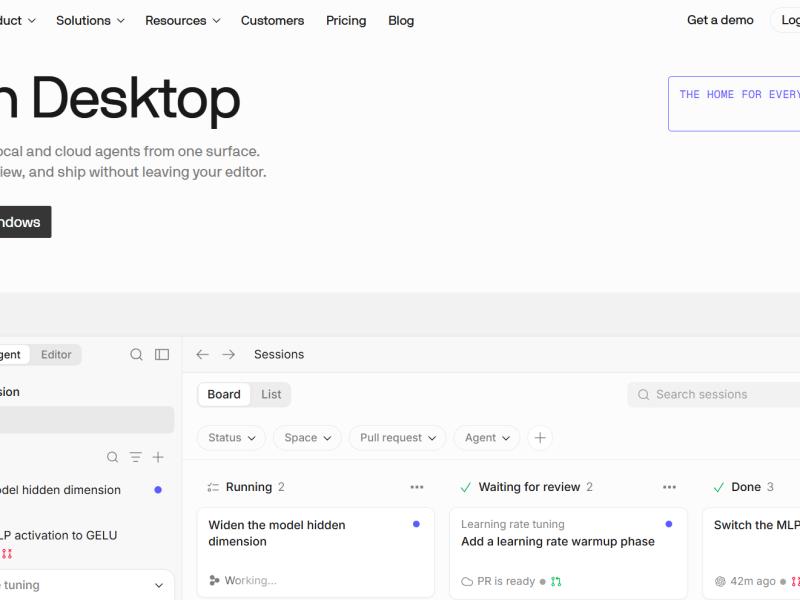Add a new session with sidebar plus
Viewport: 800px width, 600px height.
[x=158, y=457]
